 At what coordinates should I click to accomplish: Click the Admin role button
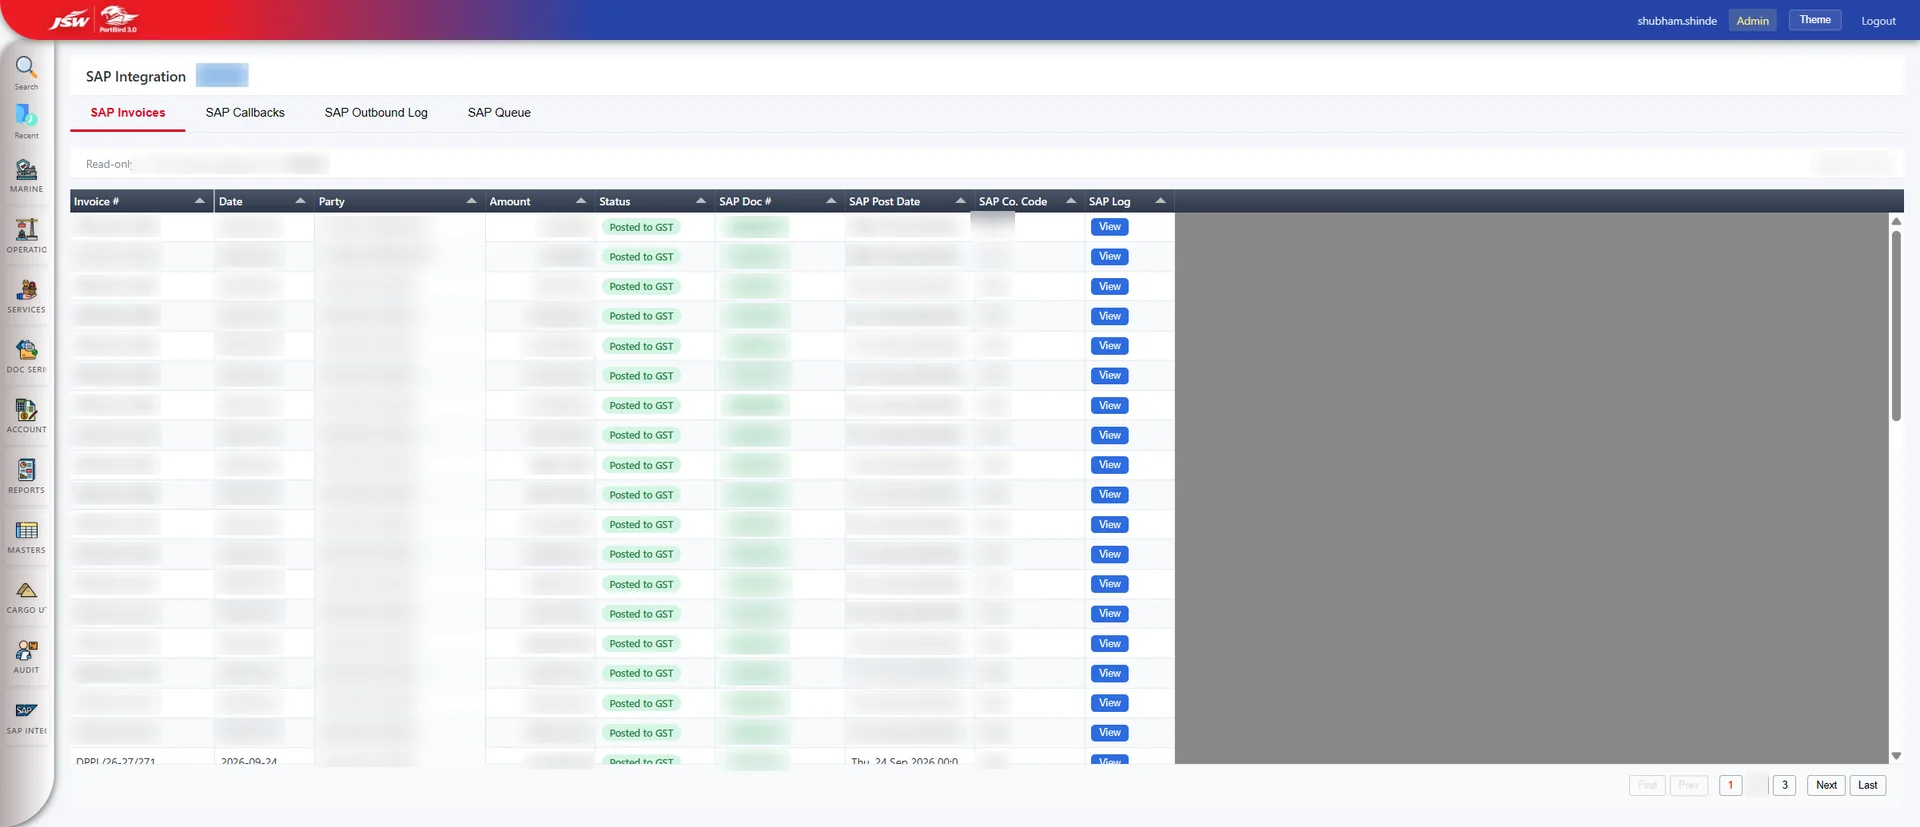(1753, 20)
